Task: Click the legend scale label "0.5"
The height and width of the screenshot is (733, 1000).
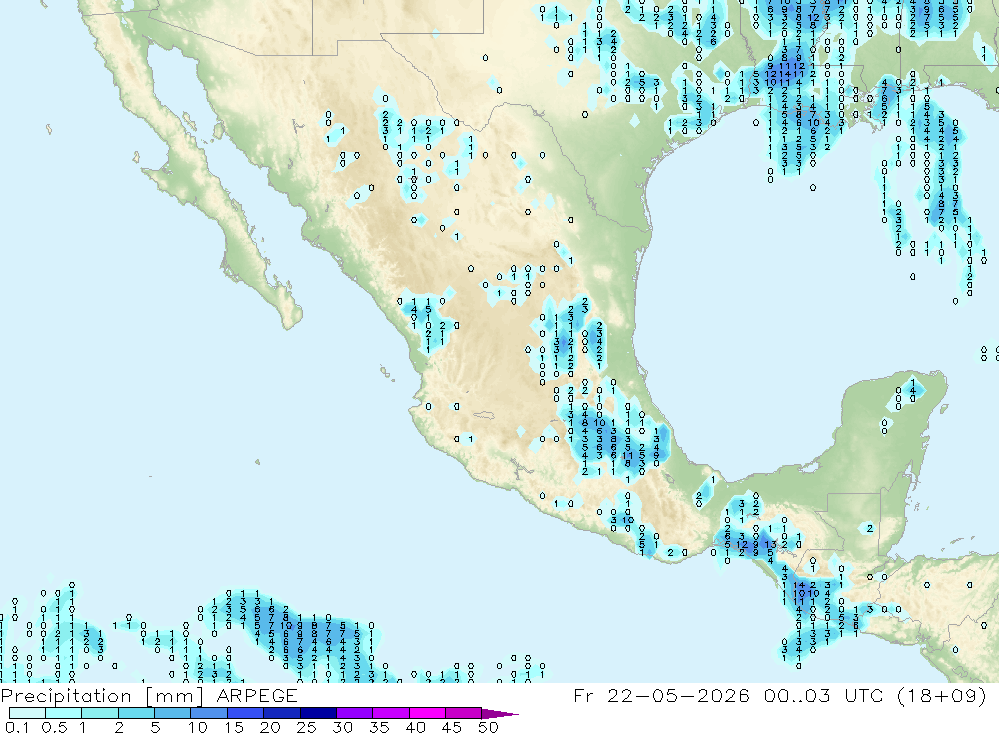Action: (x=54, y=727)
